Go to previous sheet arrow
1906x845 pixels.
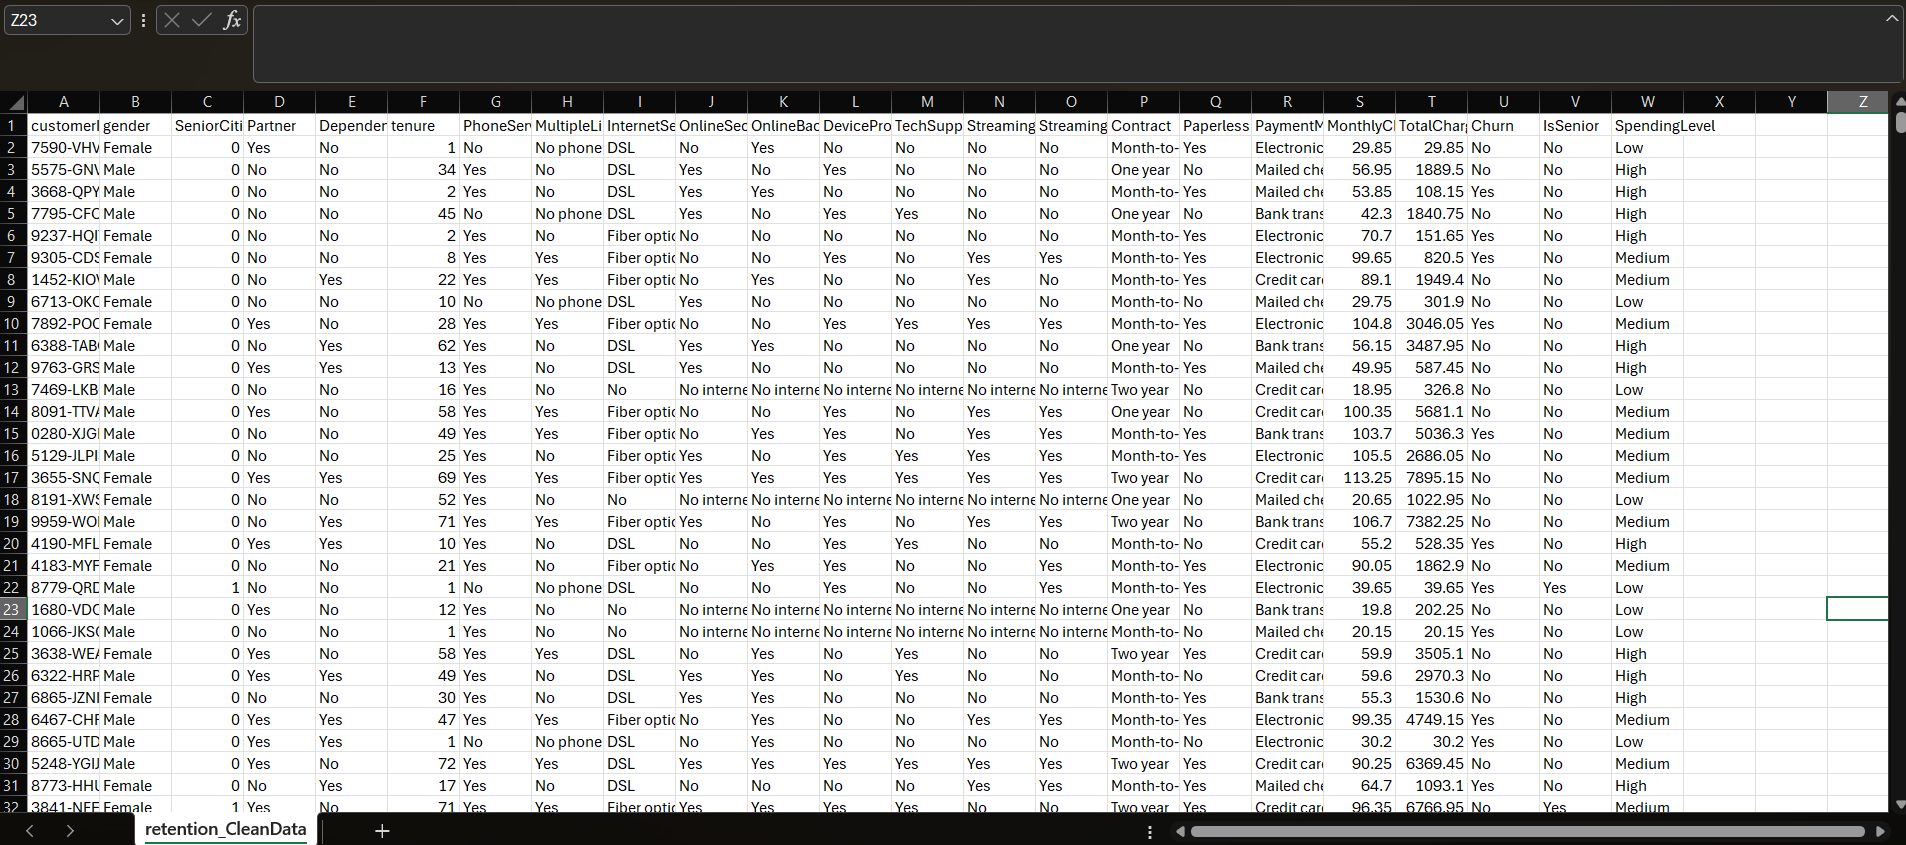click(x=30, y=831)
